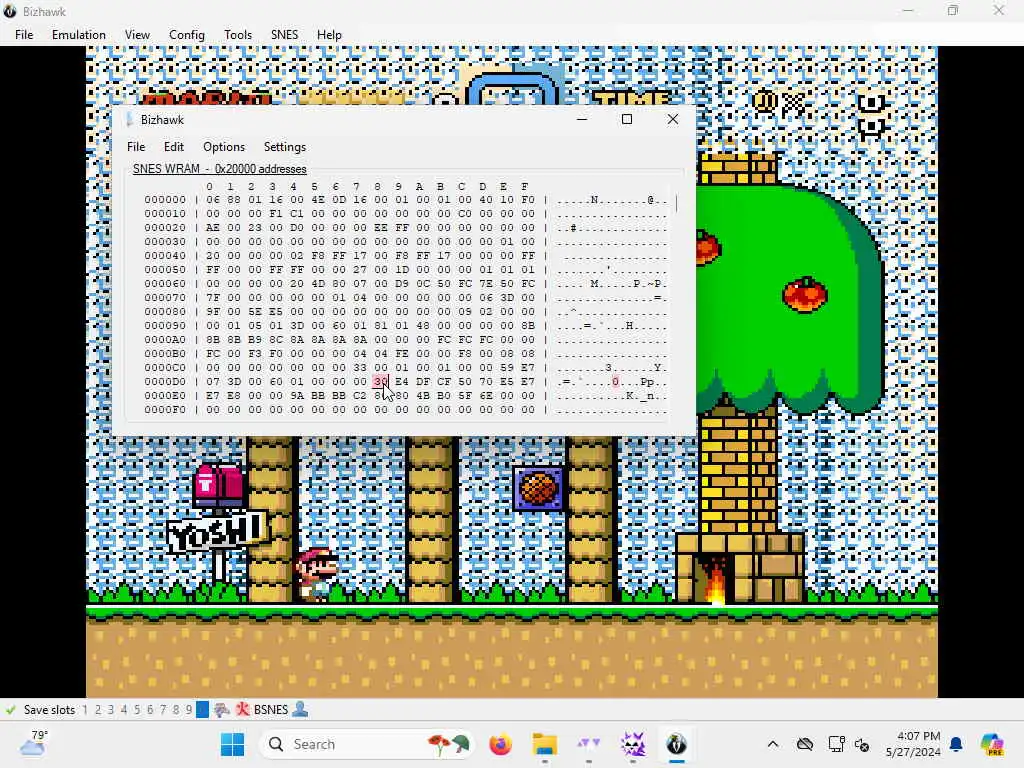Image resolution: width=1024 pixels, height=768 pixels.
Task: Open the Tools menu
Action: [x=238, y=35]
